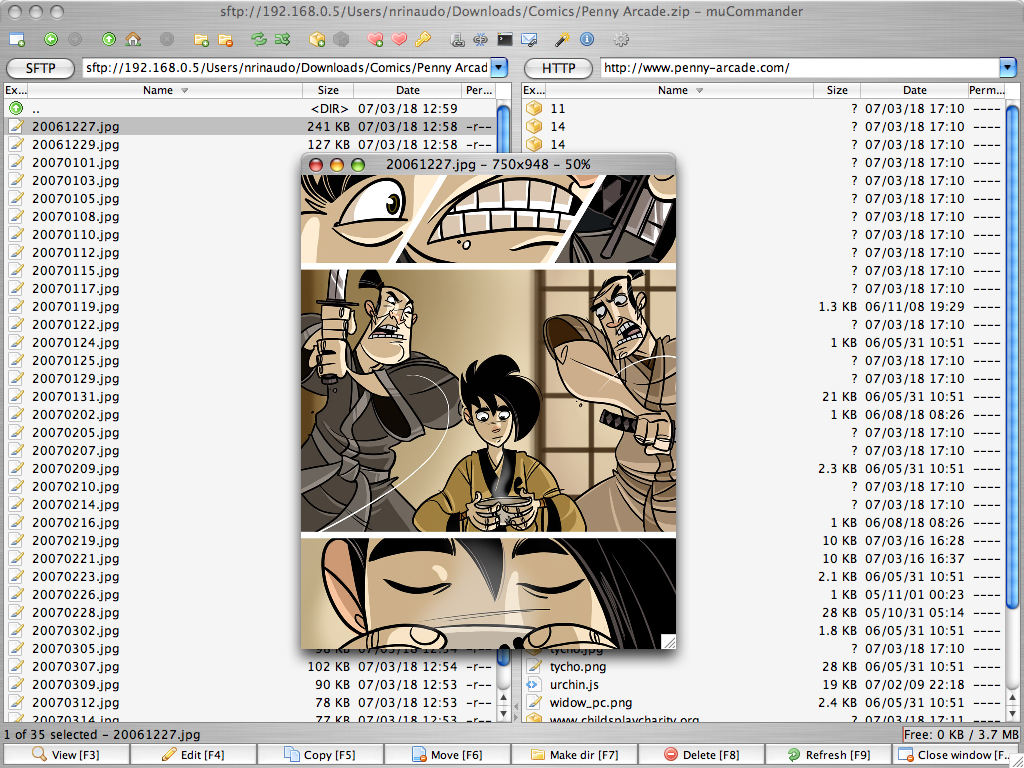Viewport: 1024px width, 768px height.
Task: Select the '..' parent directory row
Action: pyautogui.click(x=249, y=108)
